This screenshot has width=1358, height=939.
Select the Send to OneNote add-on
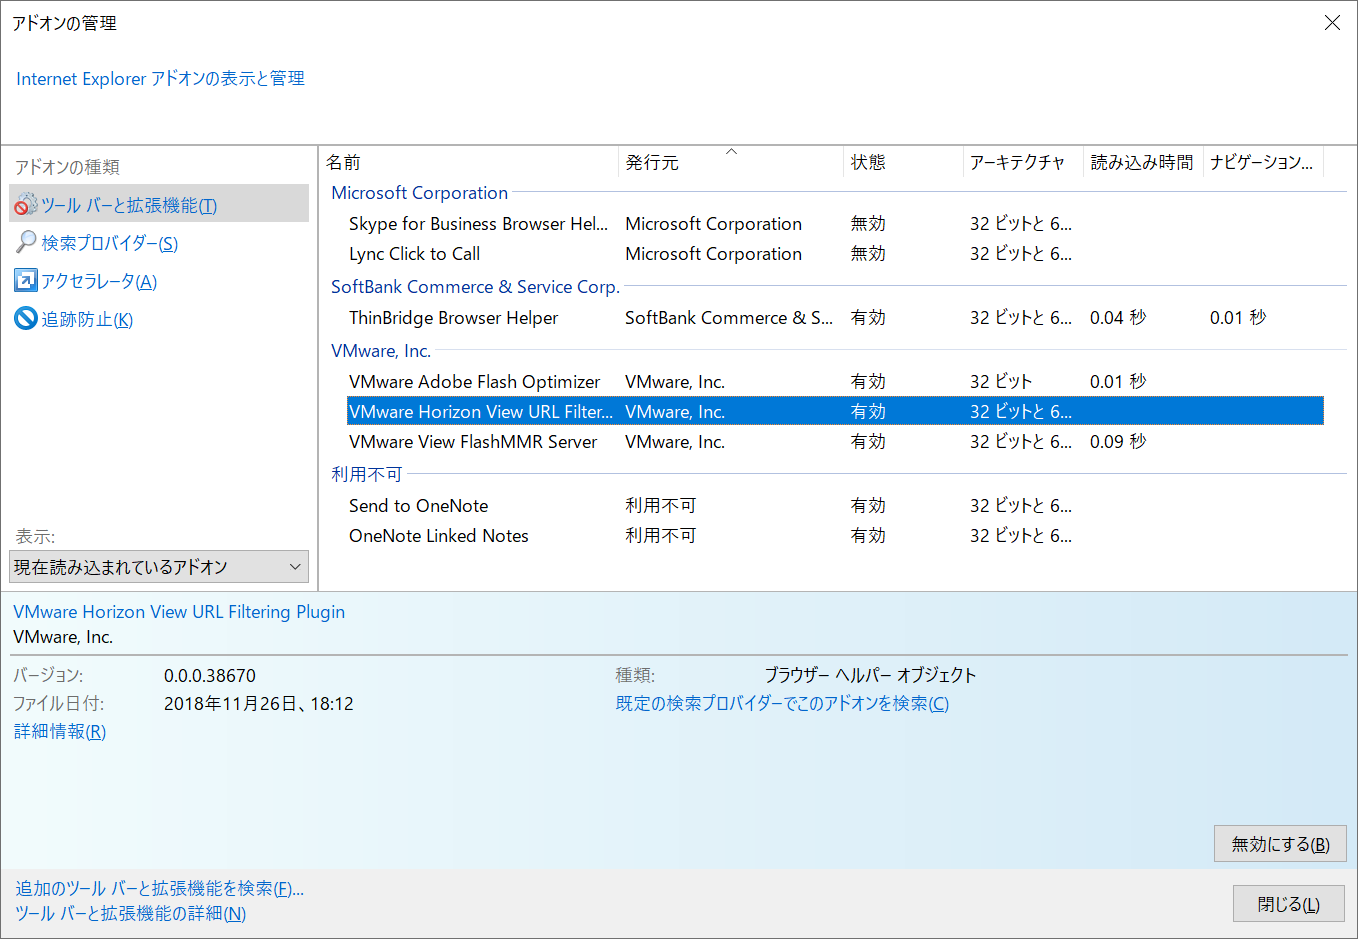tap(835, 506)
